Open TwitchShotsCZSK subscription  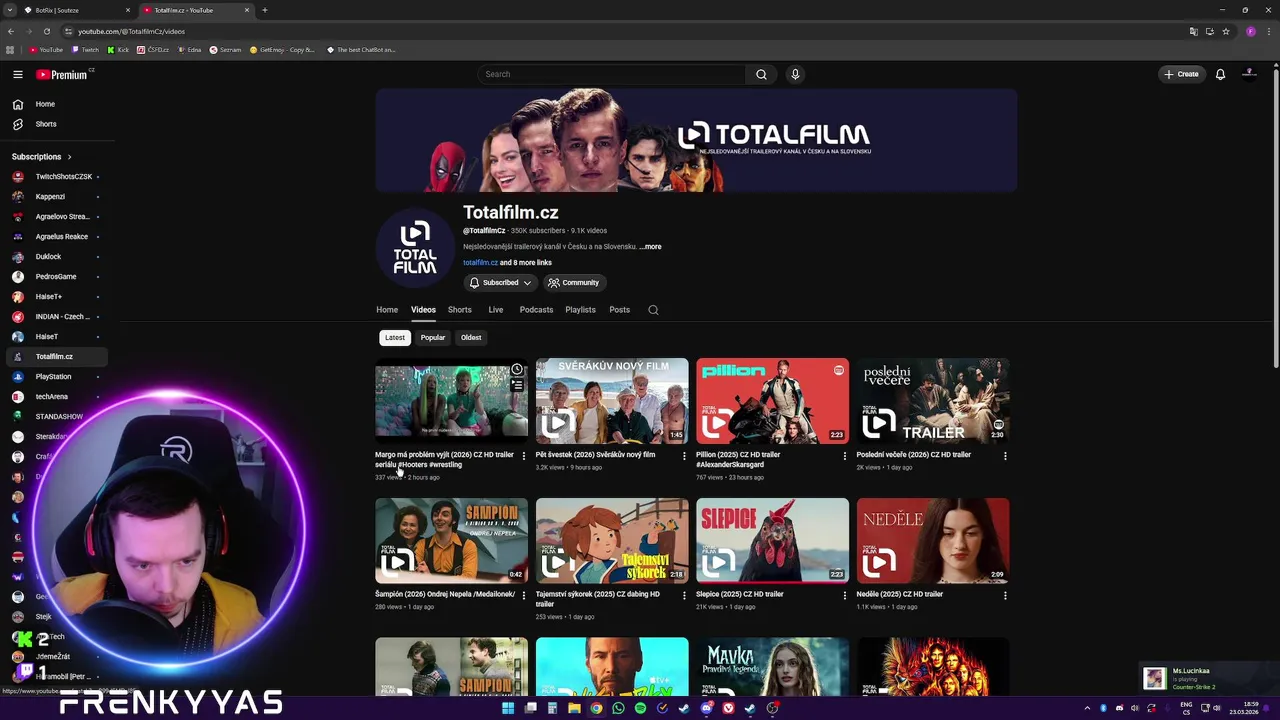55,177
